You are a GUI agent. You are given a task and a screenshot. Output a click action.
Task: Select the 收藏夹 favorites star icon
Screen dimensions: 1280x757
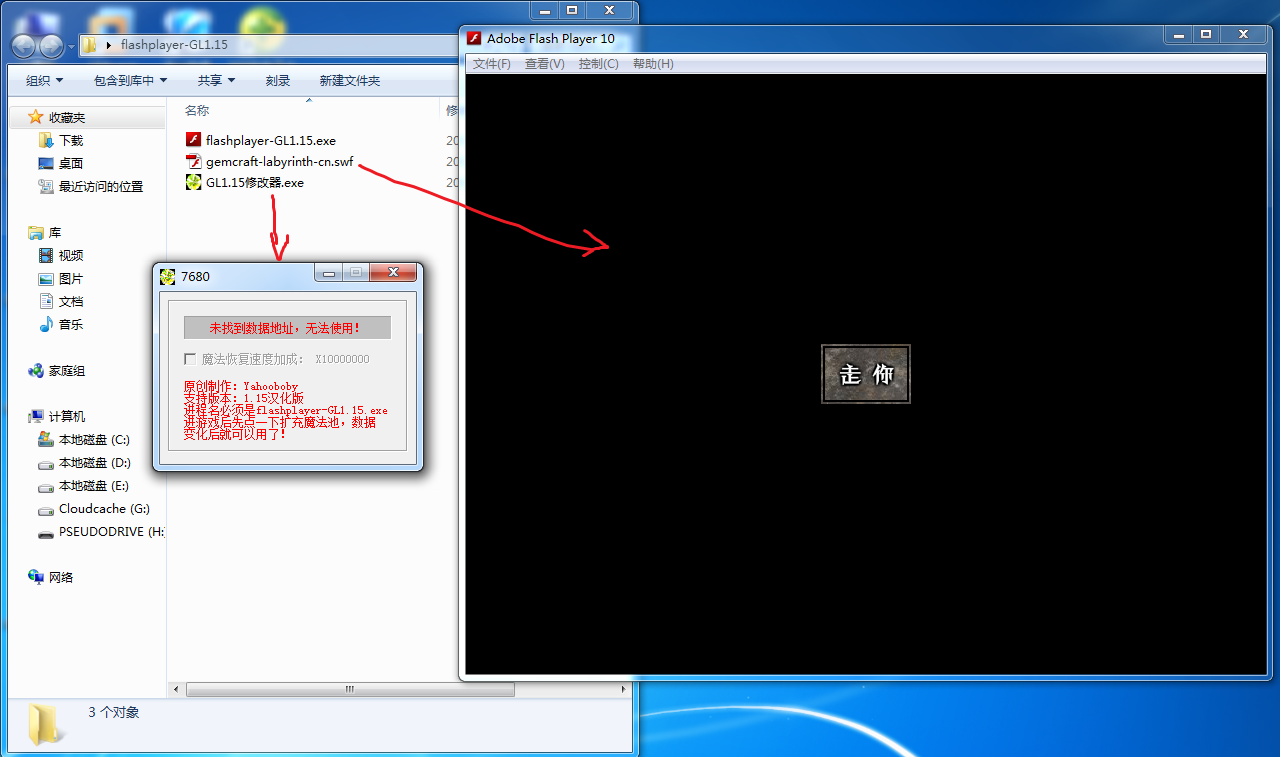tap(36, 117)
